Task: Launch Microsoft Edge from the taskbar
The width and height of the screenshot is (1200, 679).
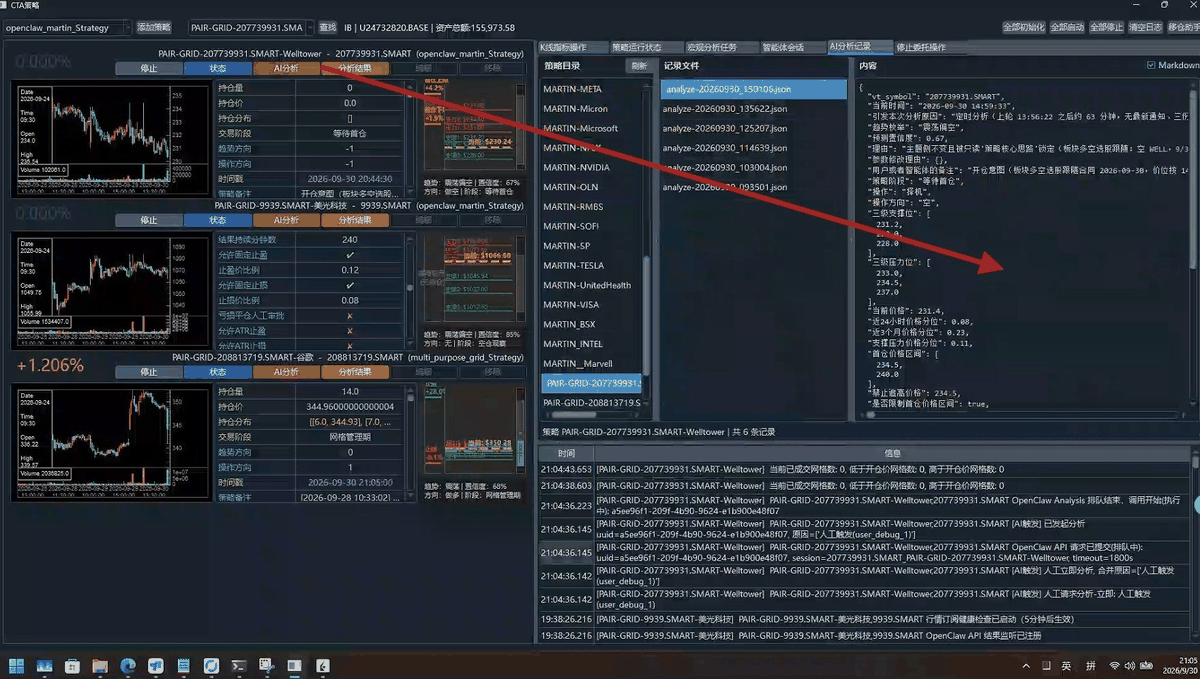Action: (128, 665)
